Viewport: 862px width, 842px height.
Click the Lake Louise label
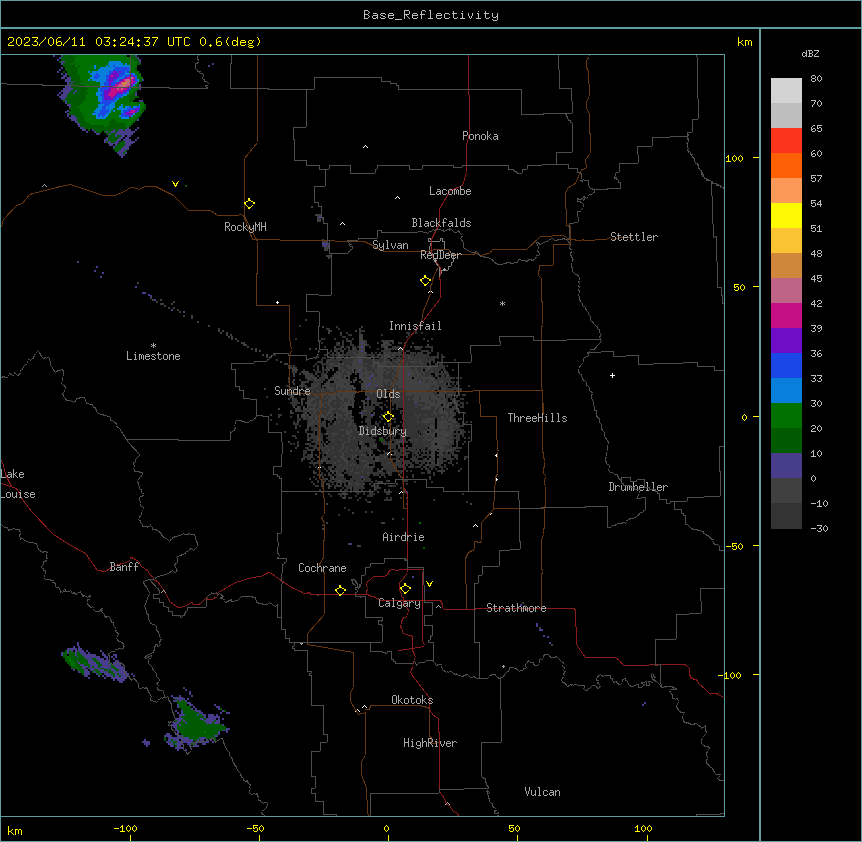18,484
